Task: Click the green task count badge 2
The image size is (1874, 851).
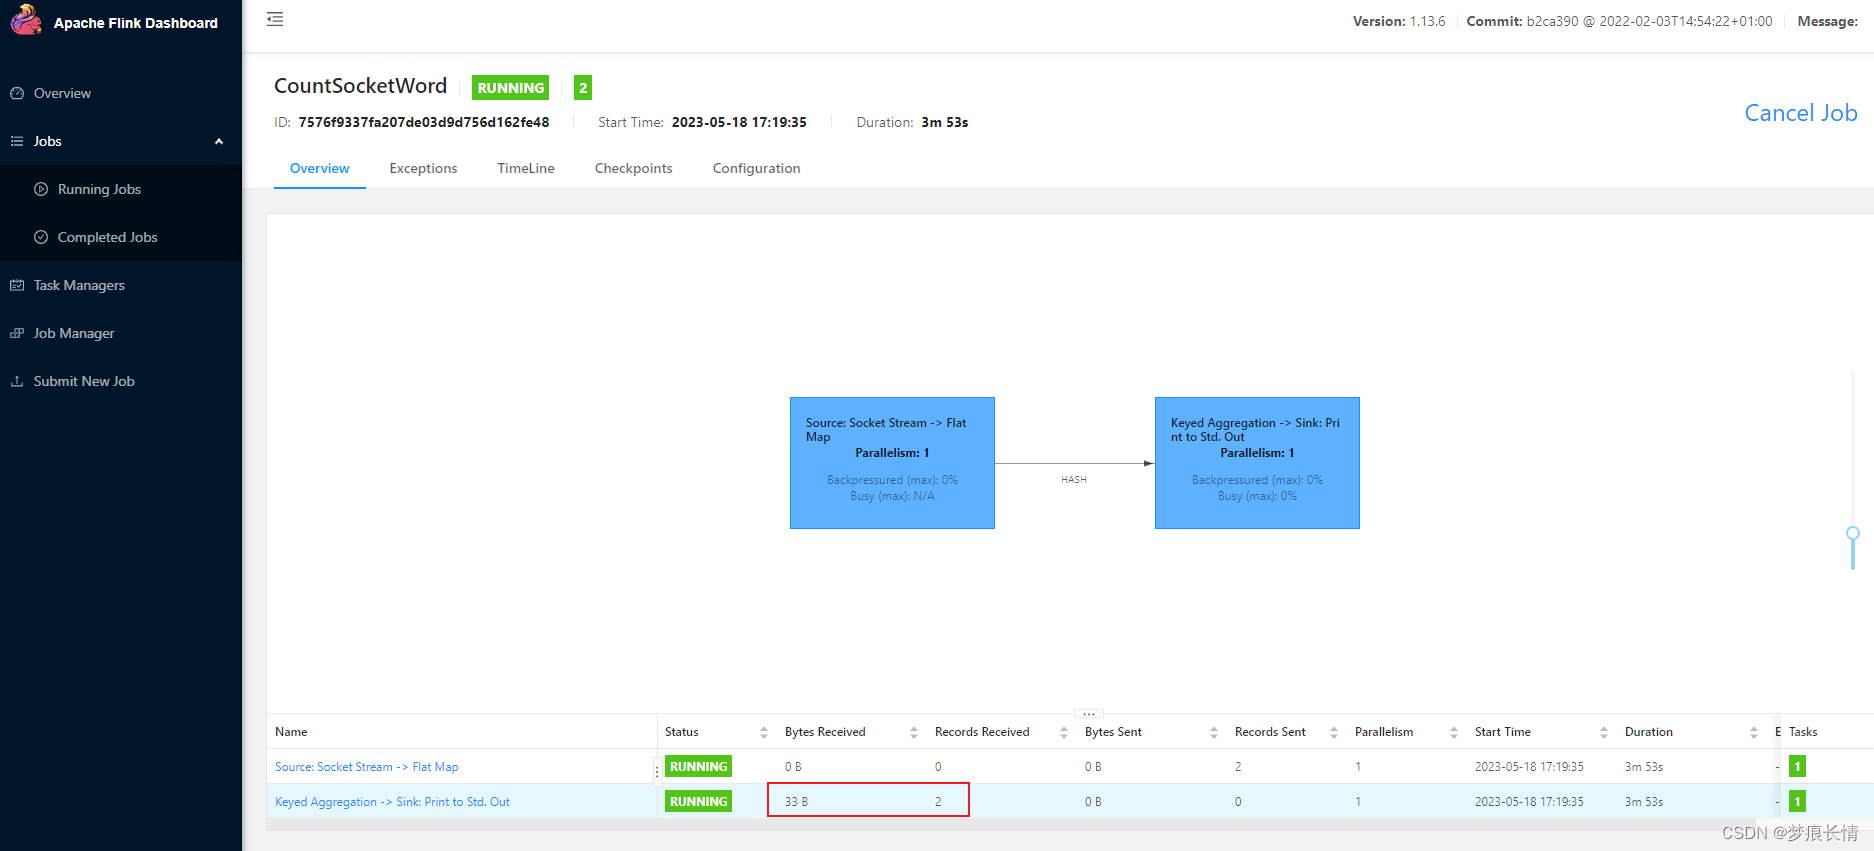Action: pyautogui.click(x=583, y=88)
